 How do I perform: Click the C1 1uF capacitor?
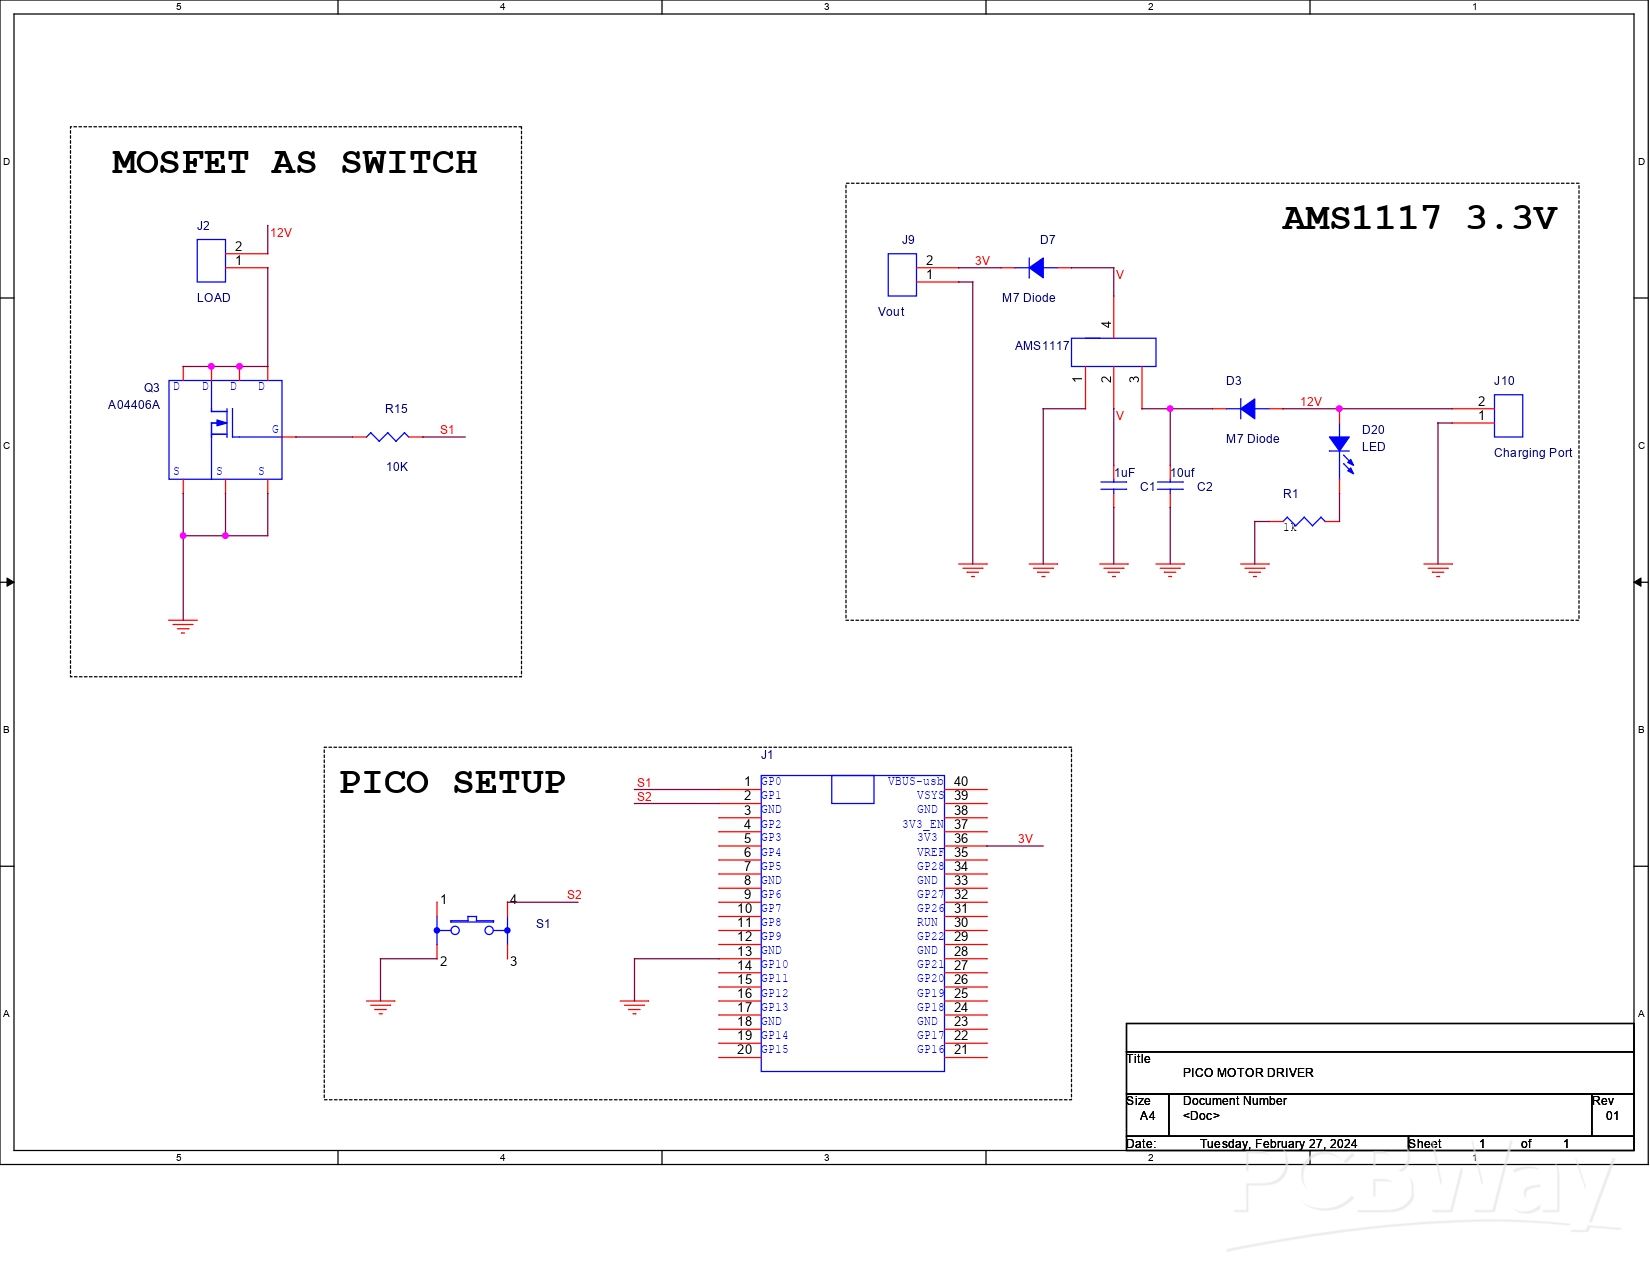click(x=1113, y=486)
